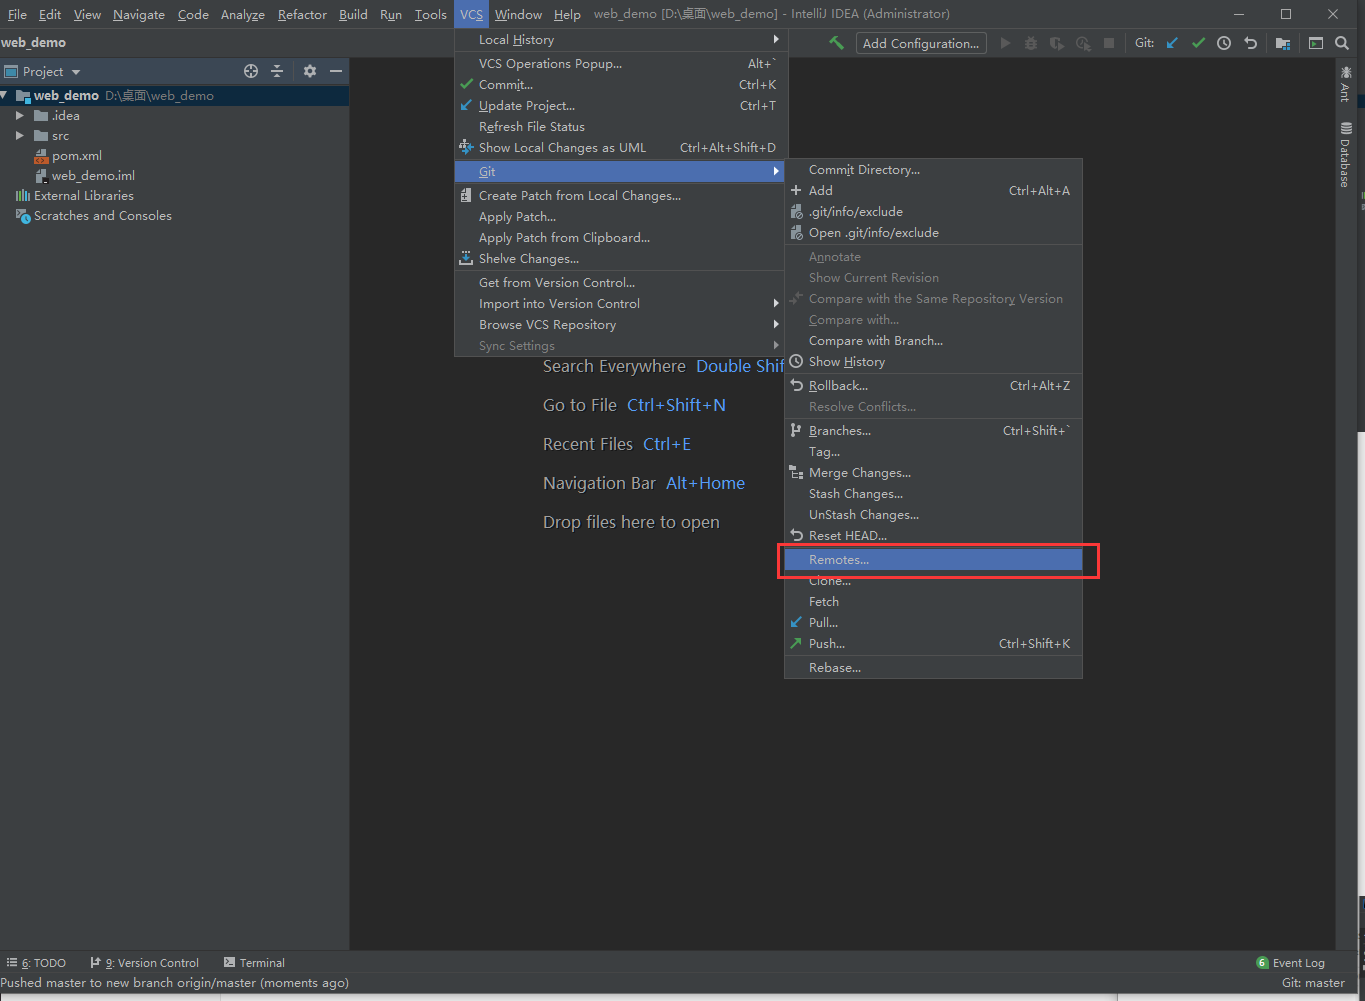Open the Database side tool window
The width and height of the screenshot is (1365, 1001).
[x=1345, y=155]
